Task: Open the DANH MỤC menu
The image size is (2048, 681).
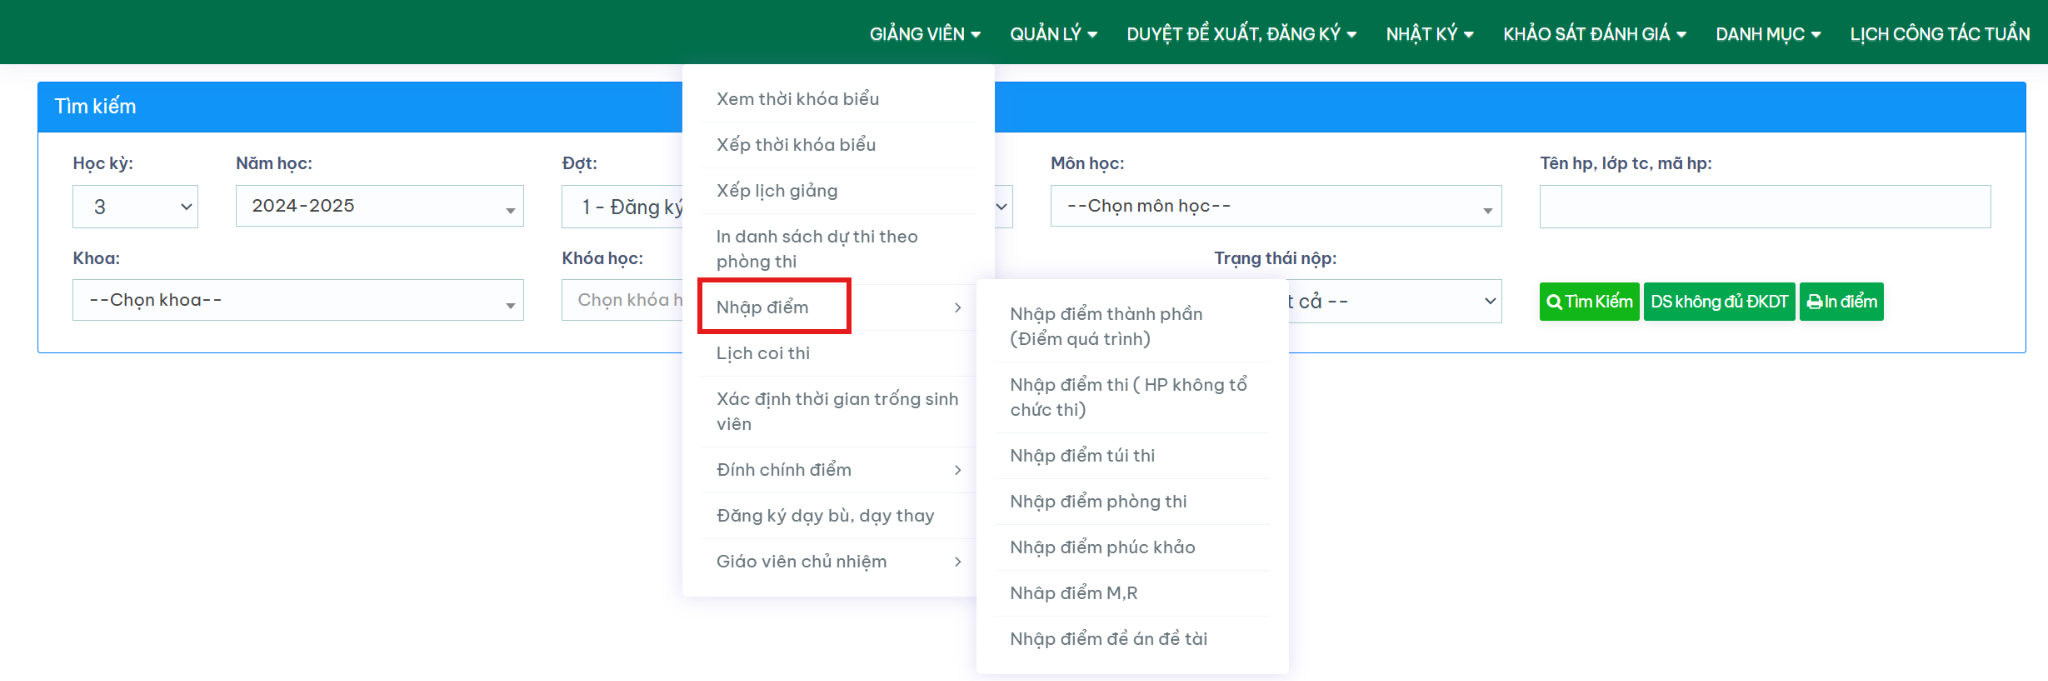Action: [1768, 34]
